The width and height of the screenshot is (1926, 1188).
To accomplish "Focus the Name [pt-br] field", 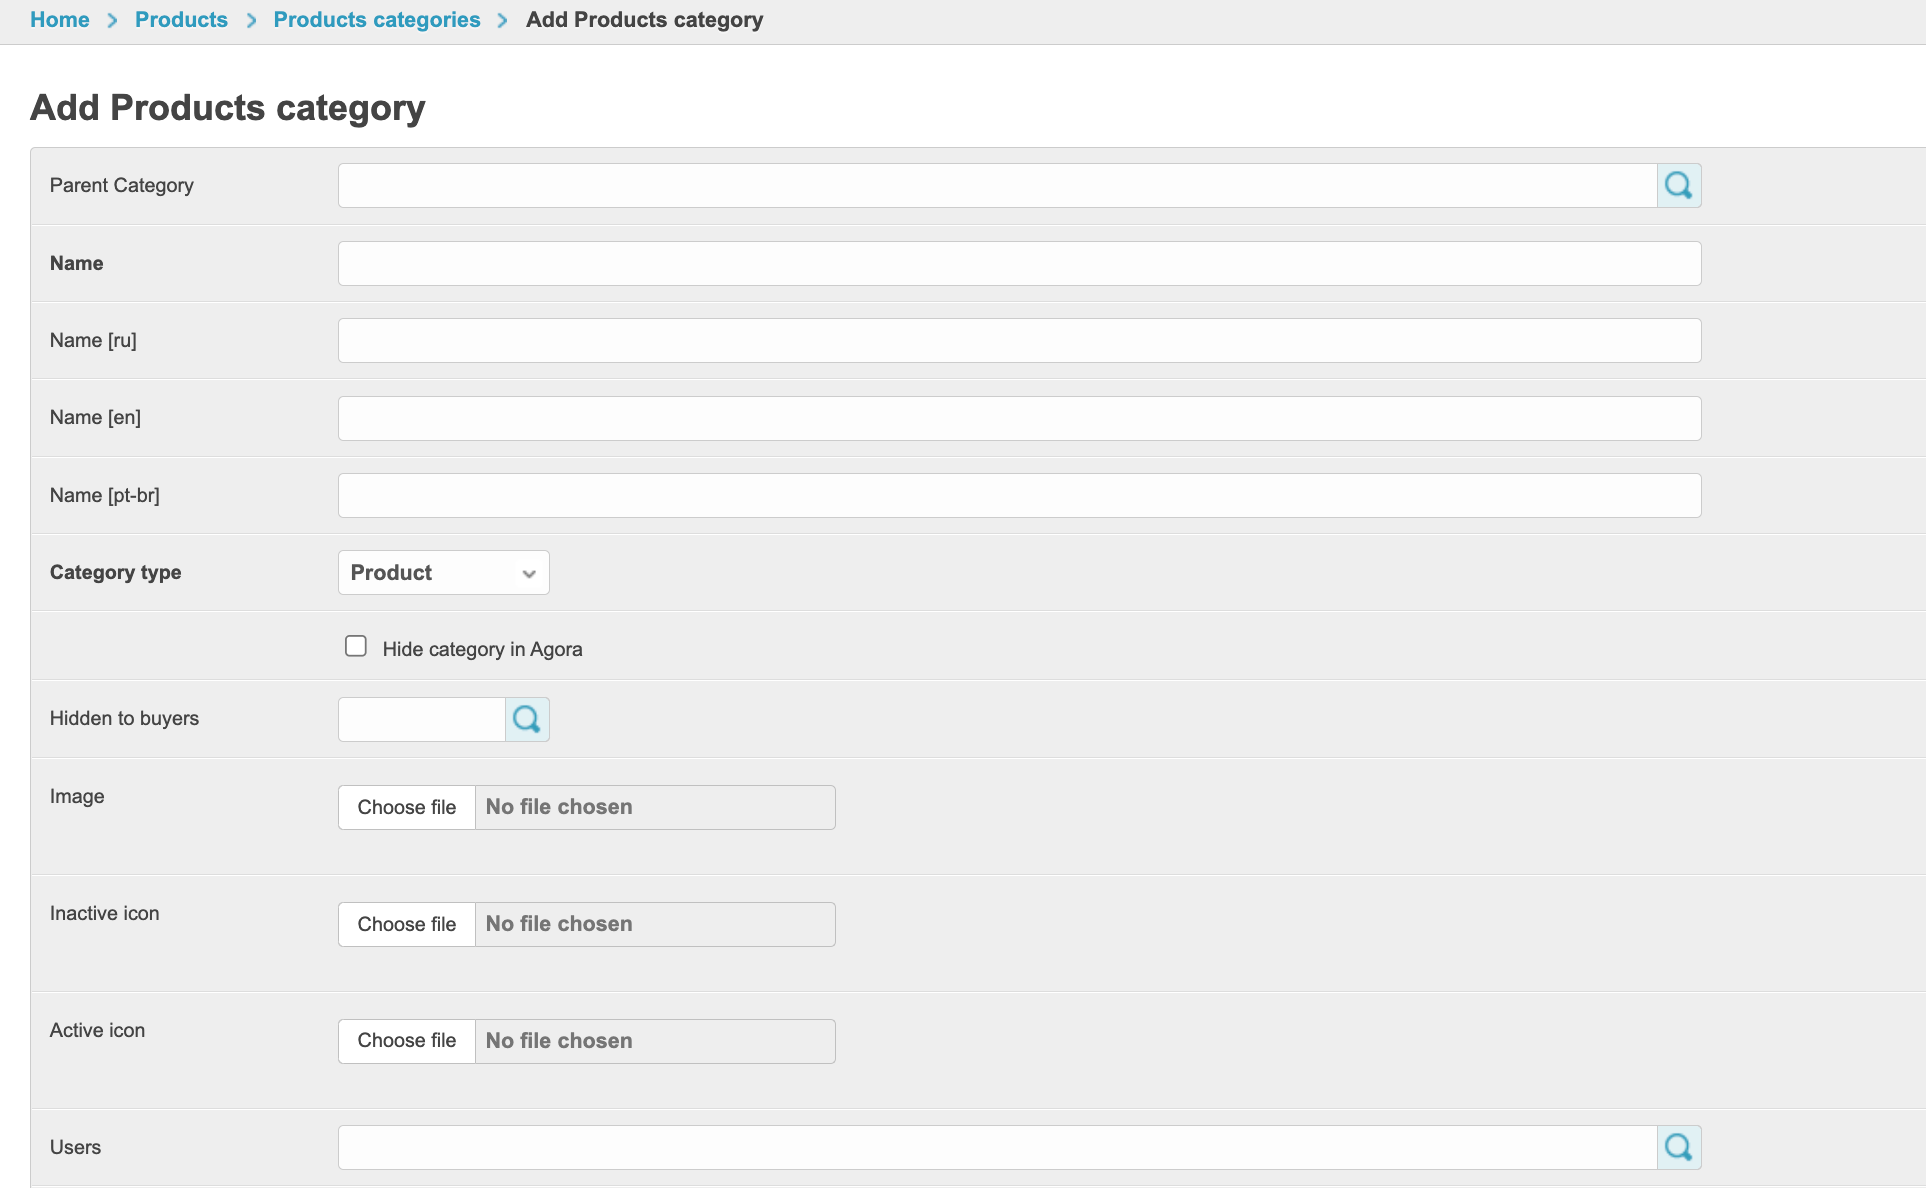I will (x=1018, y=496).
